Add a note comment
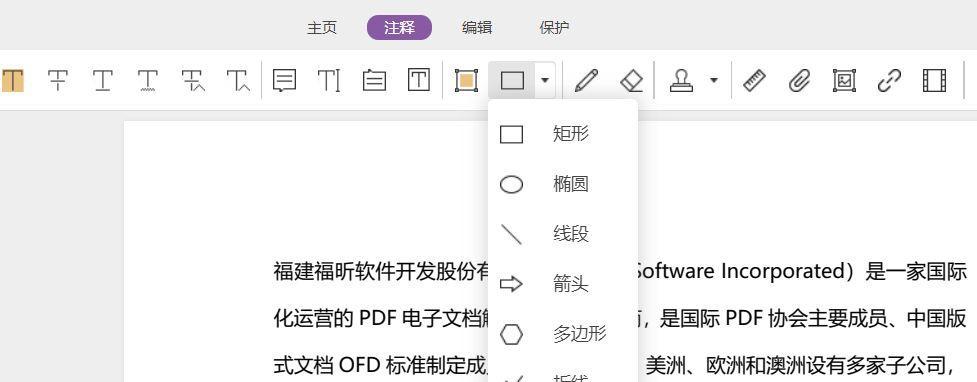 click(x=285, y=80)
